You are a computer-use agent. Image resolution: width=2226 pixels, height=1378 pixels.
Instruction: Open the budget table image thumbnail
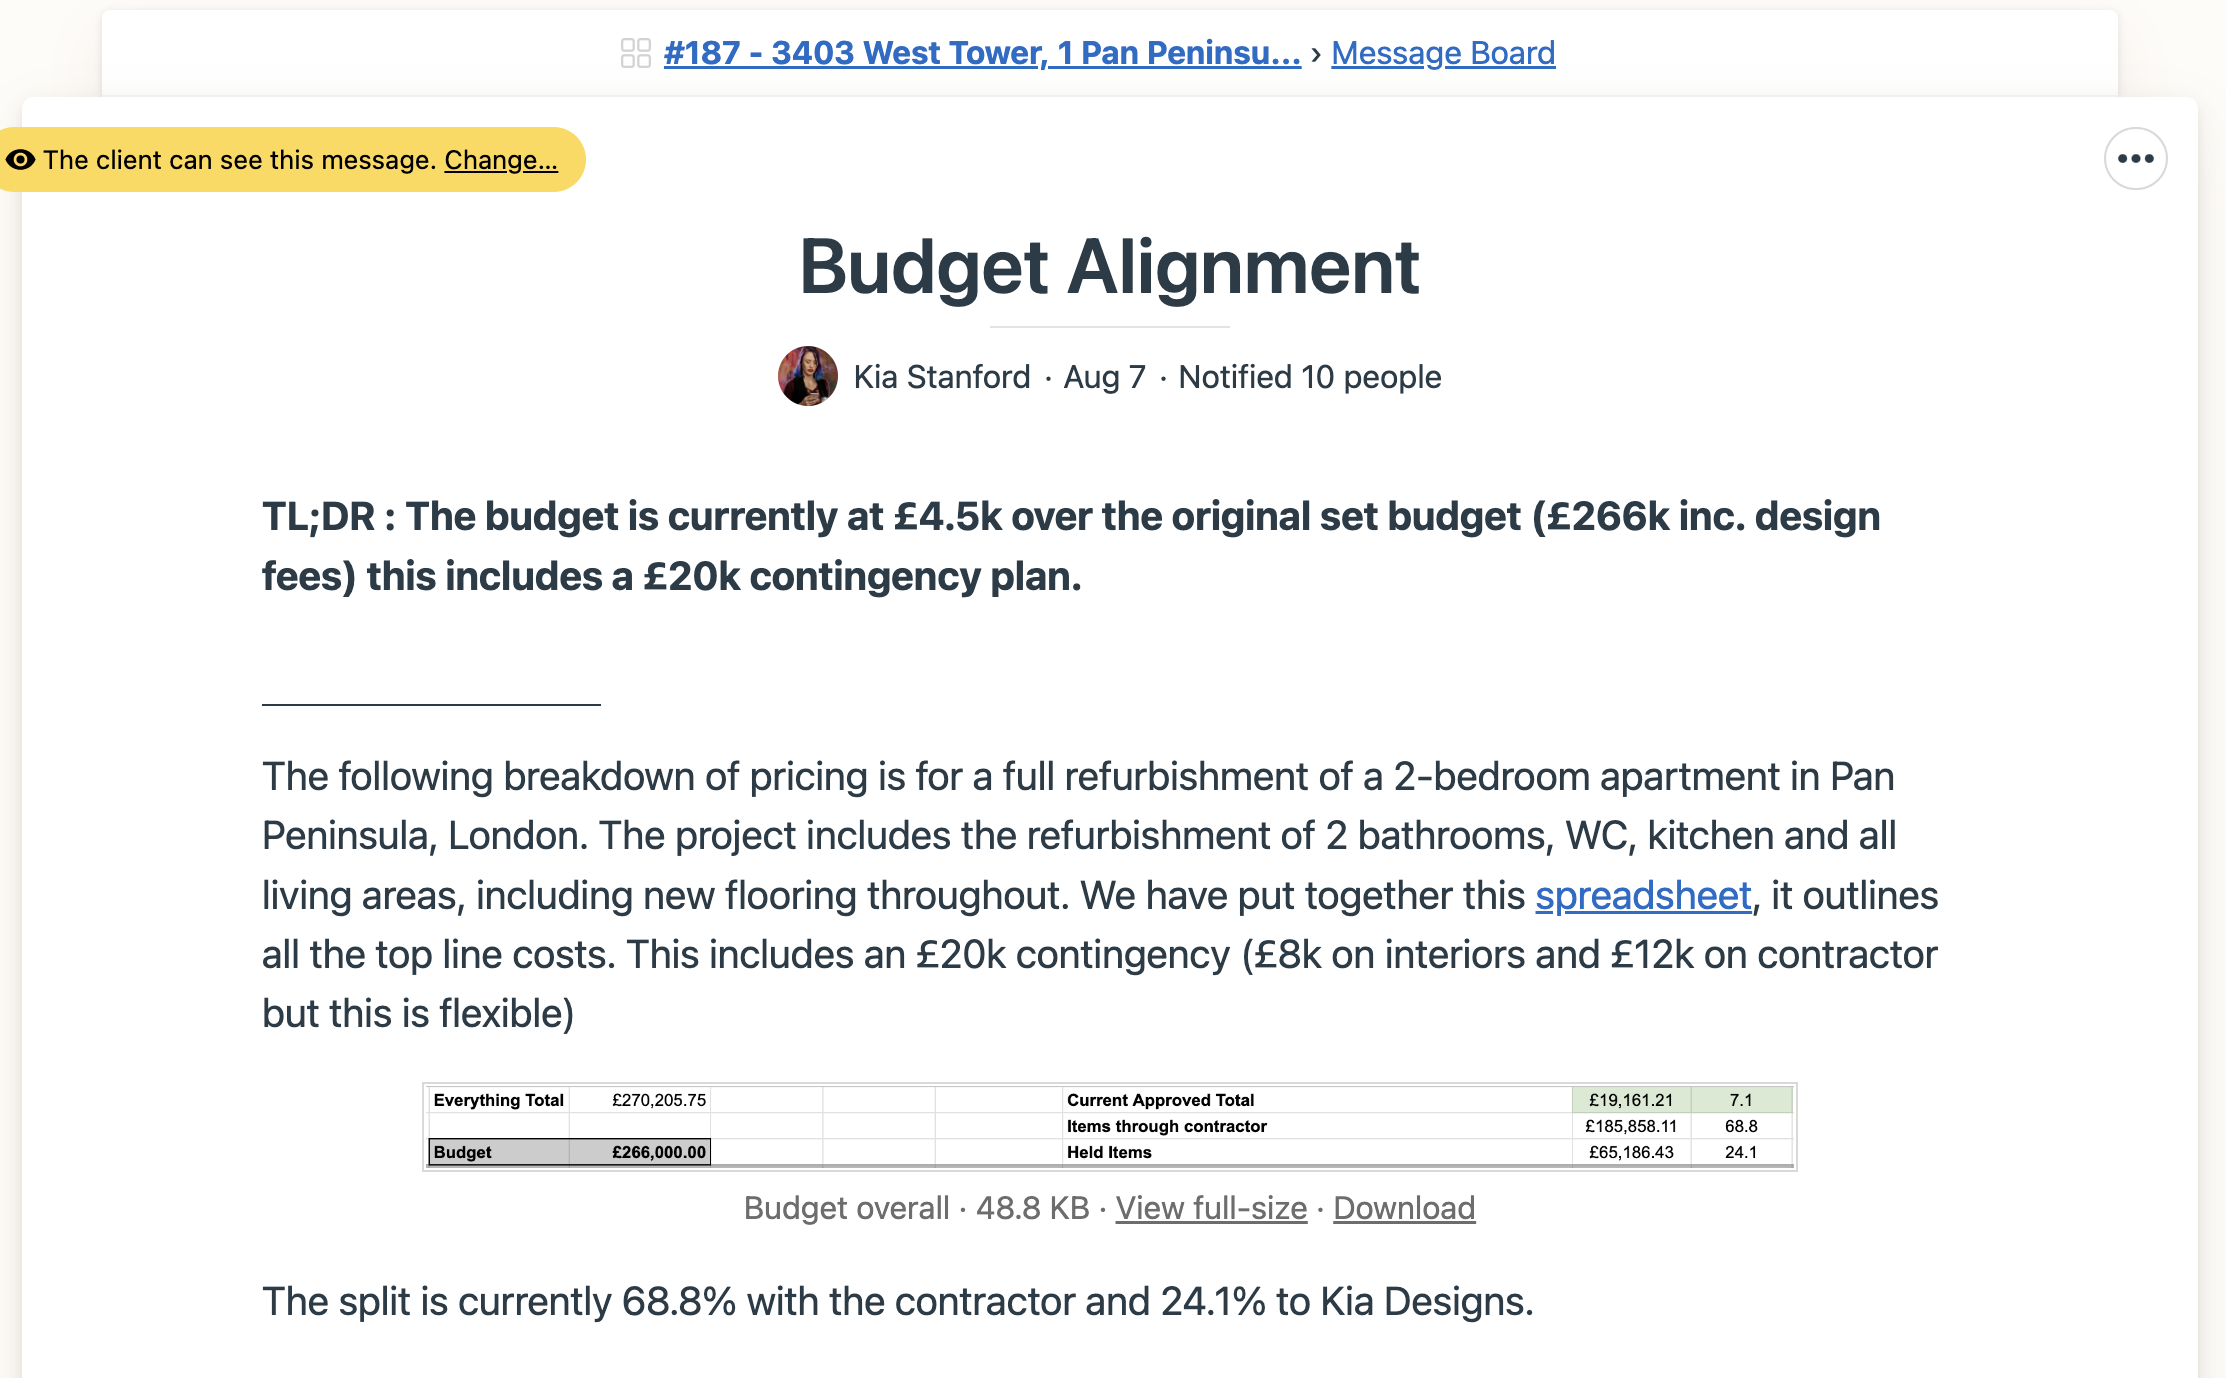coord(1109,1126)
